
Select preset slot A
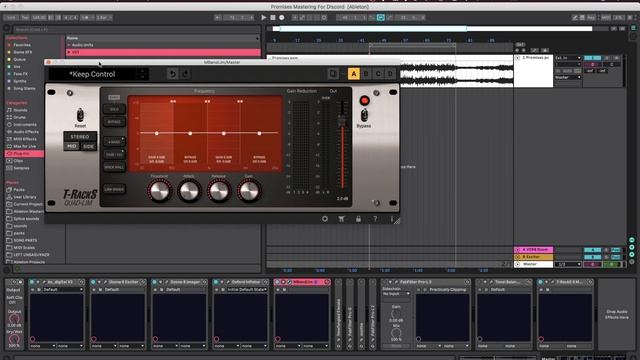click(x=353, y=74)
